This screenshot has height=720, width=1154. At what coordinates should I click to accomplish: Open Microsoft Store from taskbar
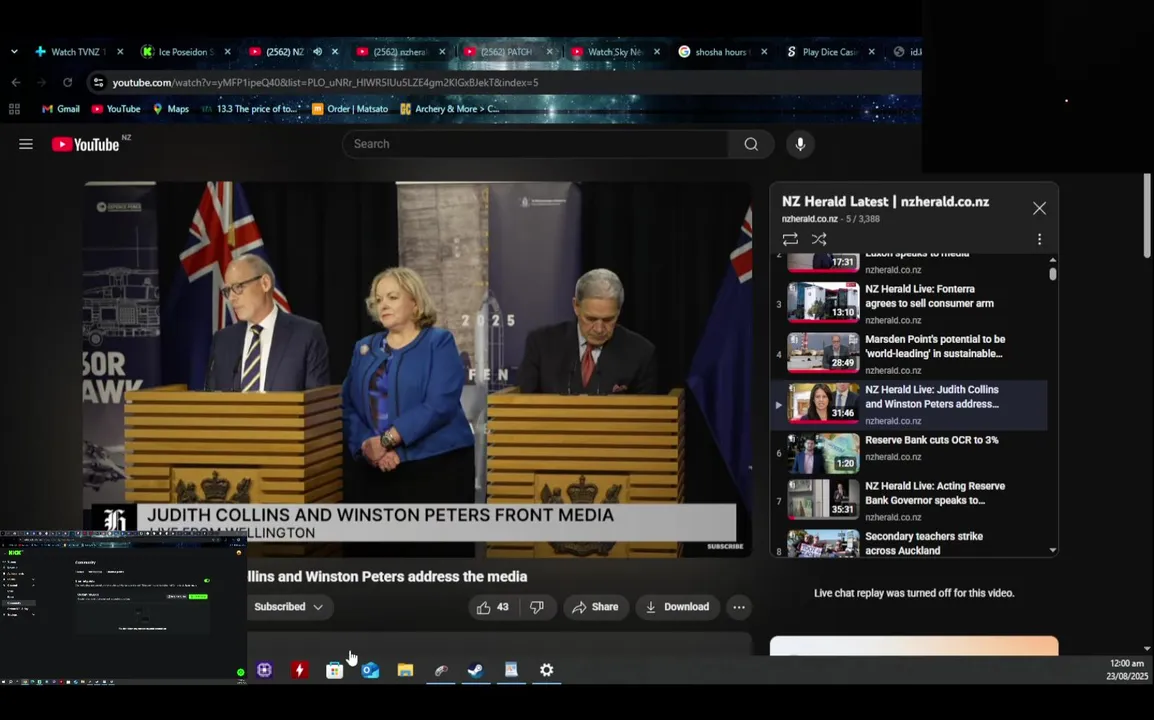coord(335,670)
